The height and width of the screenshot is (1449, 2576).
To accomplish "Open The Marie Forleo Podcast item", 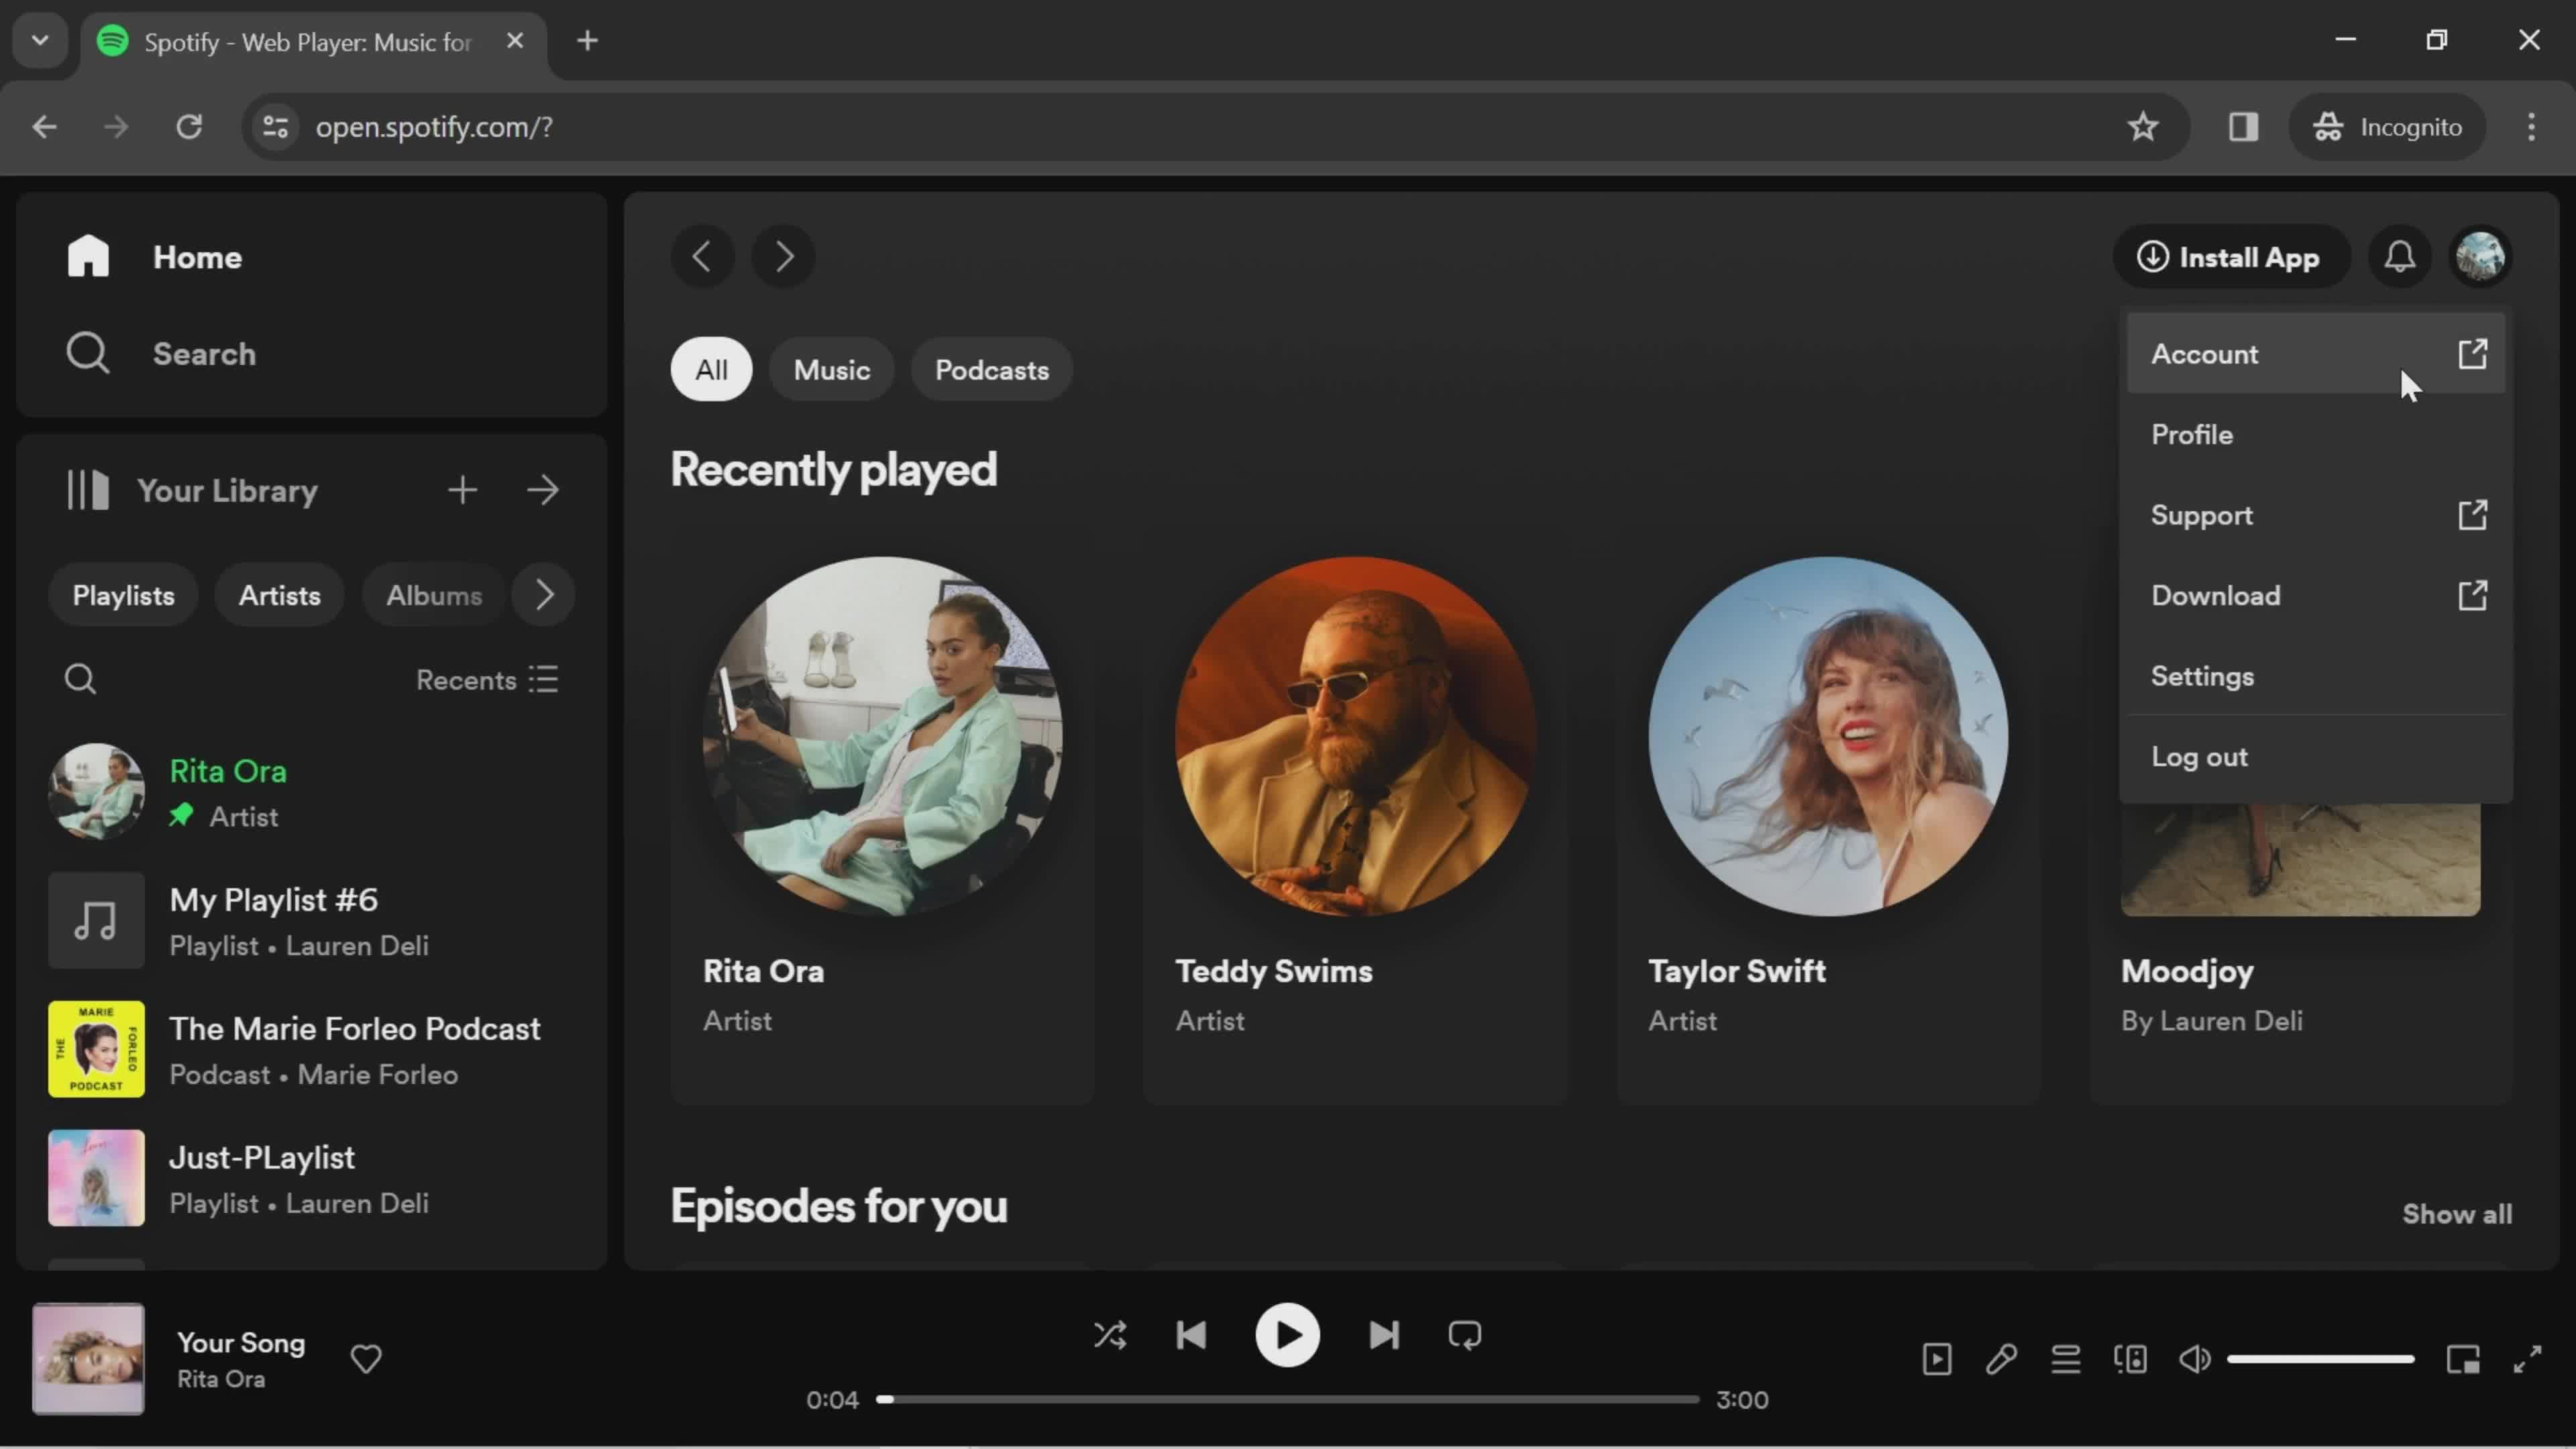I will [x=312, y=1050].
